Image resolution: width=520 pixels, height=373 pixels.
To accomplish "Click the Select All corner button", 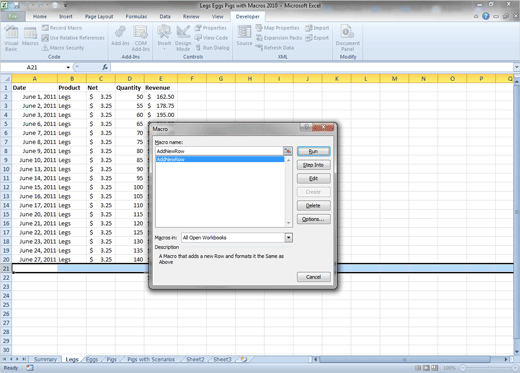I will click(6, 79).
